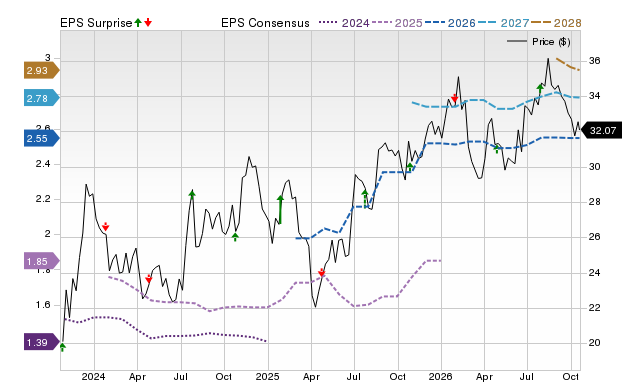Select the green surprise arrow at the chart's start in late 2023
Viewport: 640px width, 382px height.
pos(62,347)
